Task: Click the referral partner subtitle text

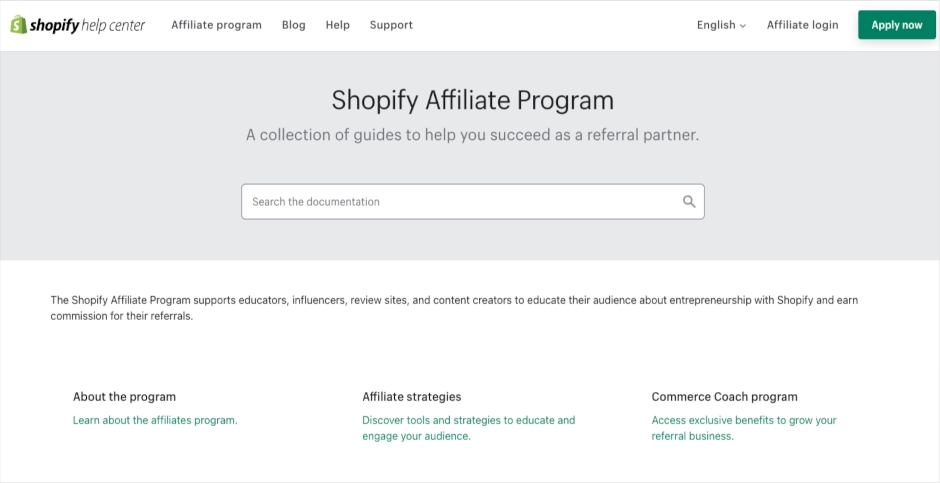Action: click(472, 135)
